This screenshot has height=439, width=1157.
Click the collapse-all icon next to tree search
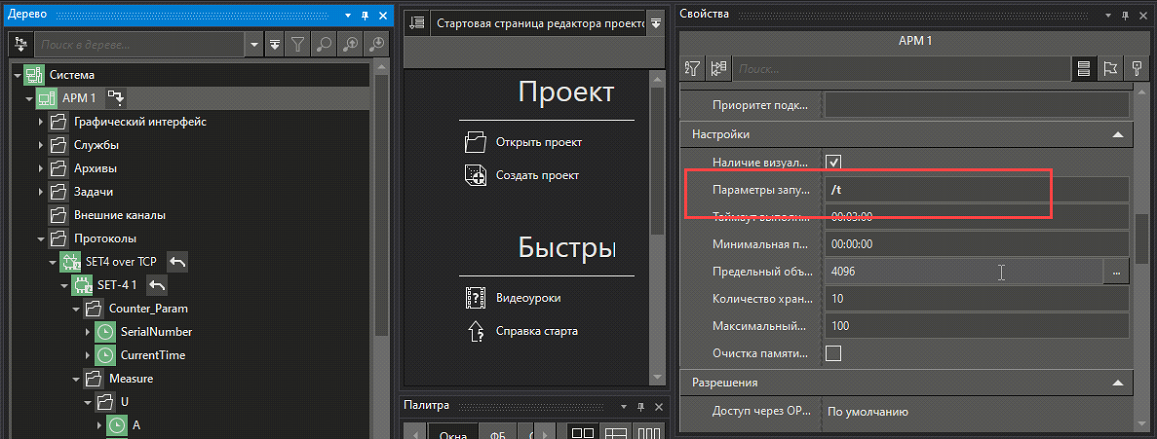click(275, 45)
